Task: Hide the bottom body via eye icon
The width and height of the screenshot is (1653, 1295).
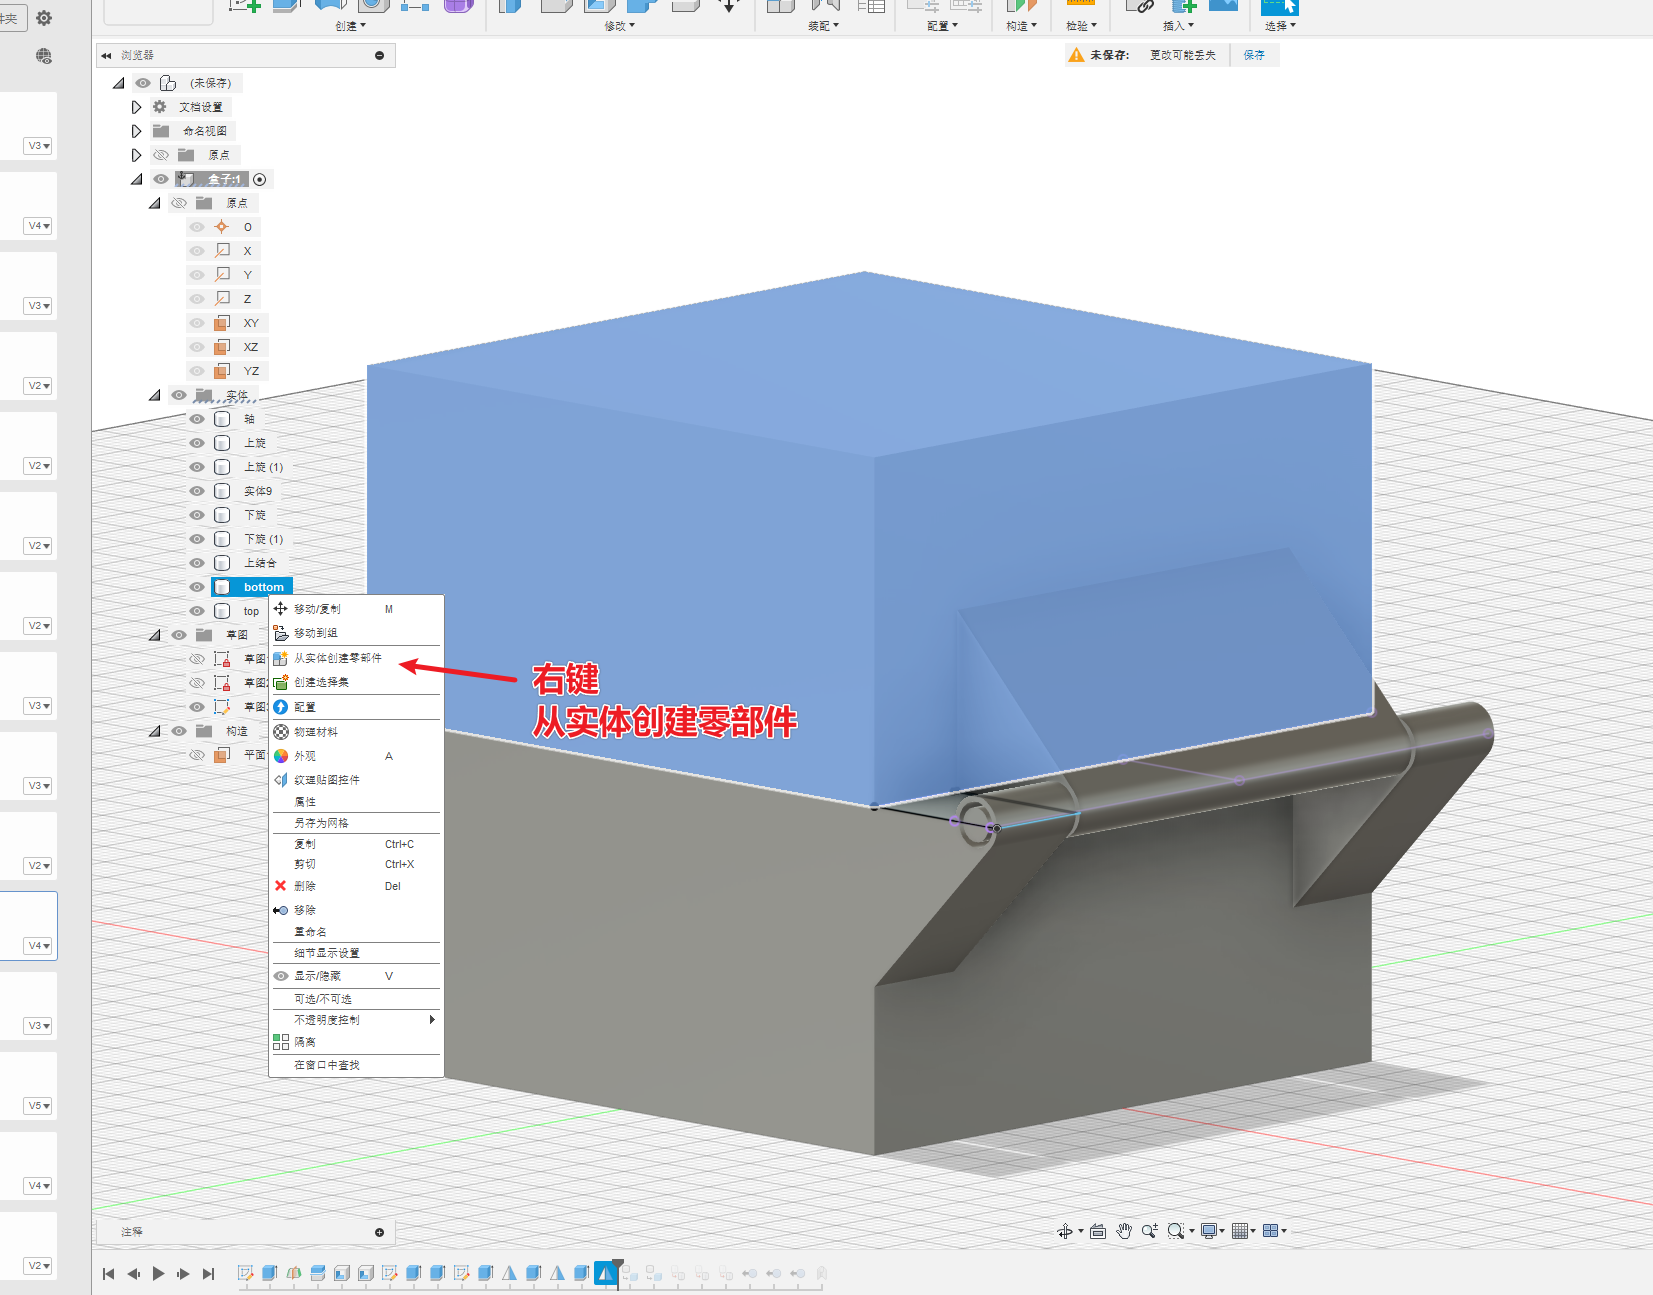Action: pos(197,587)
